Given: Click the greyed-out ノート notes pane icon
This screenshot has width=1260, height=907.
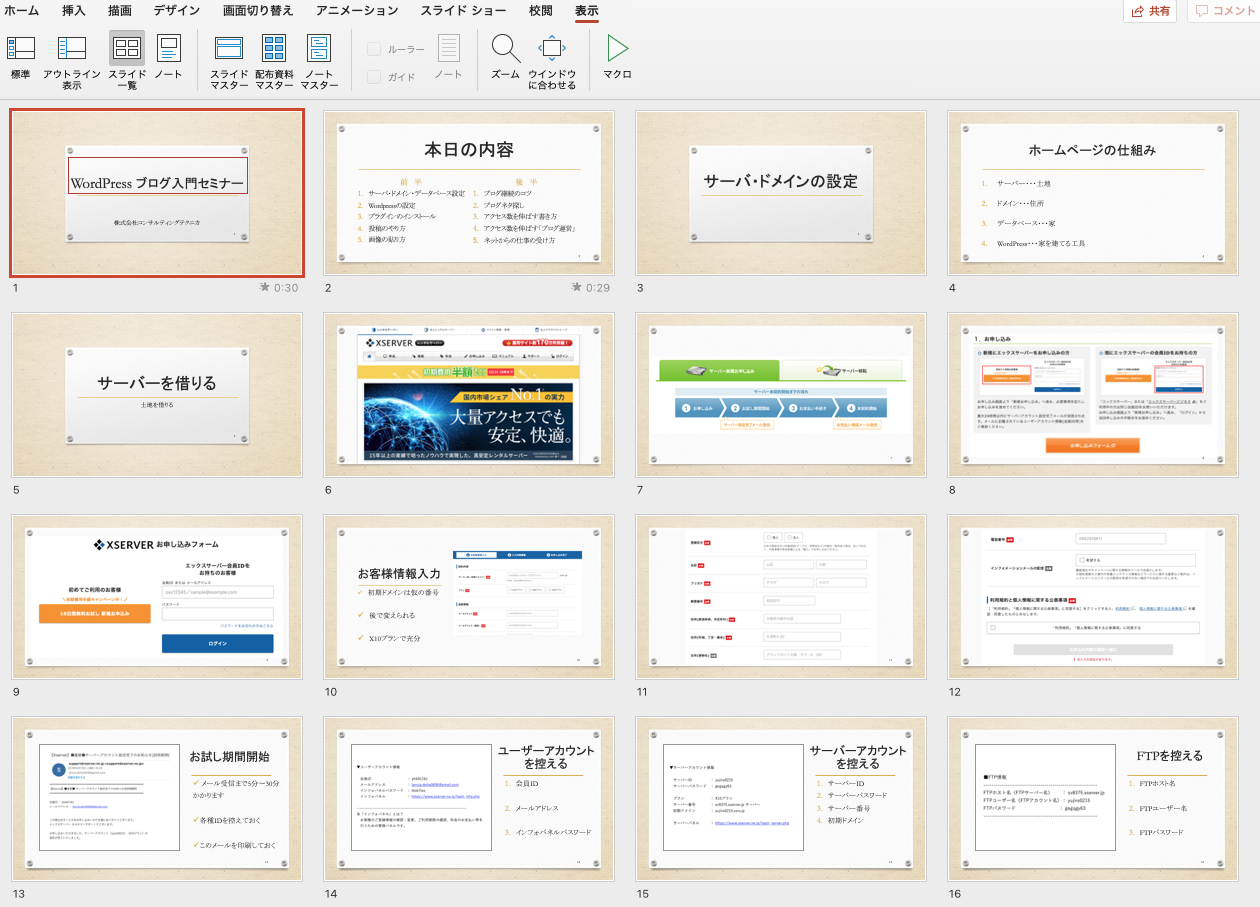Looking at the screenshot, I should pyautogui.click(x=448, y=58).
